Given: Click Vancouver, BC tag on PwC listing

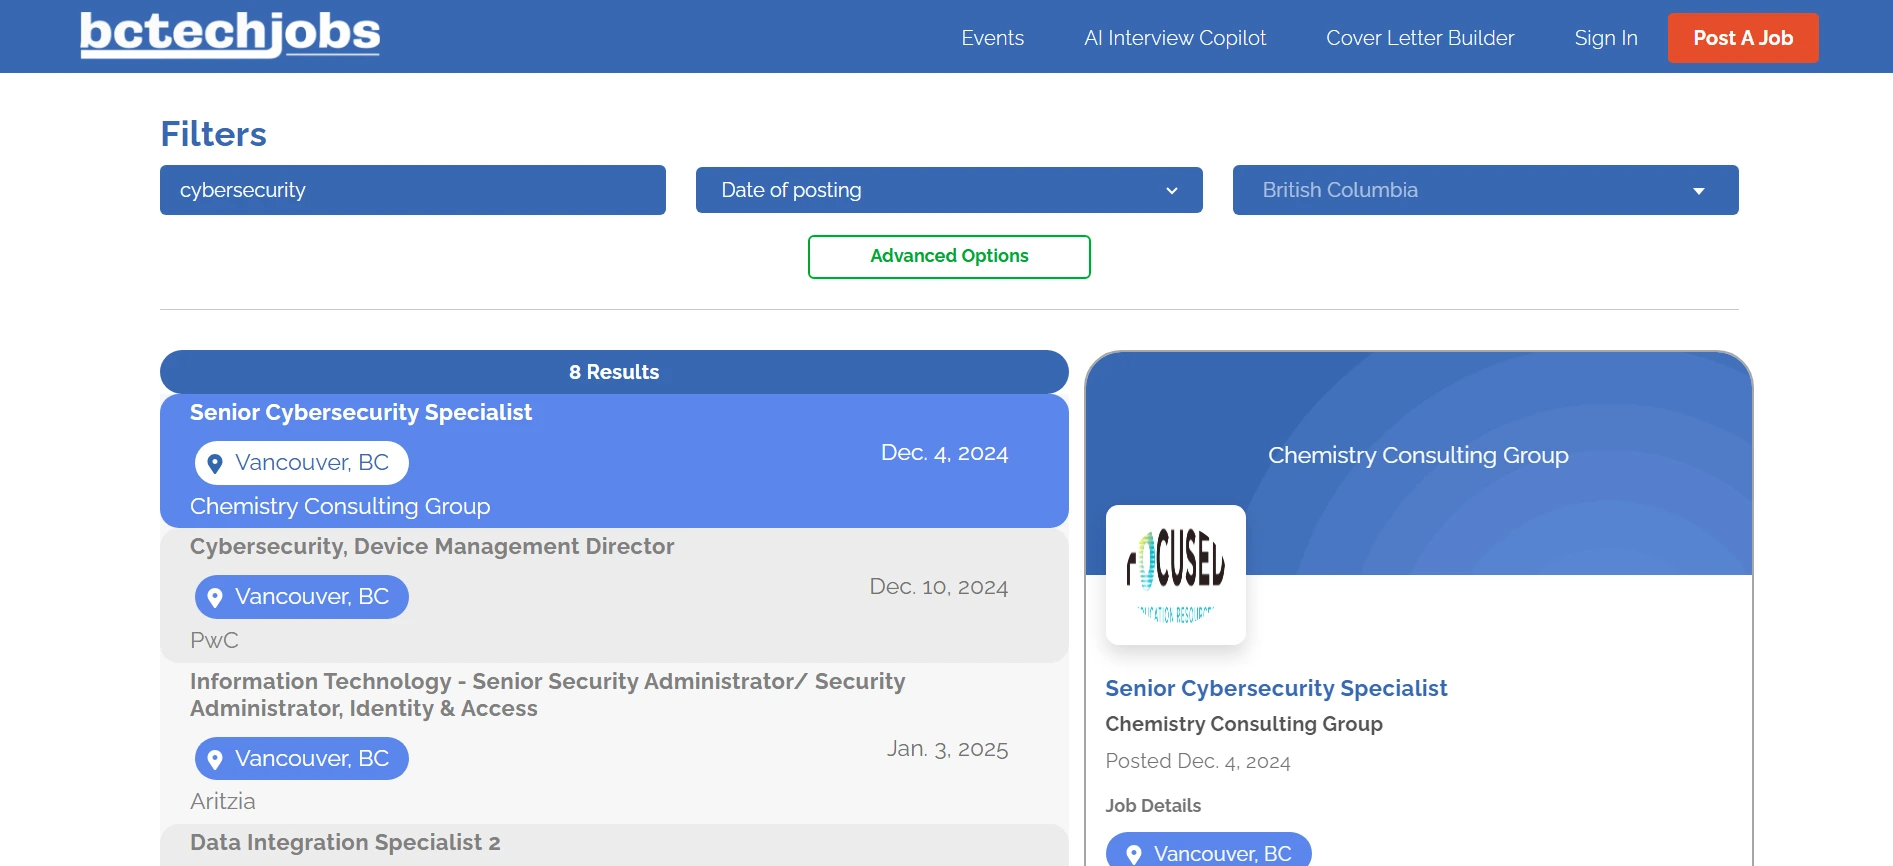Looking at the screenshot, I should point(302,597).
